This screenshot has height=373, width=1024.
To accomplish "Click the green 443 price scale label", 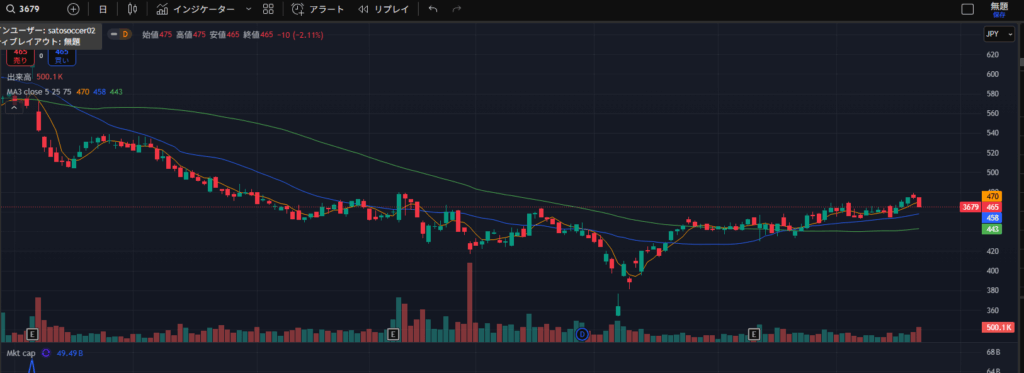I will [x=993, y=229].
